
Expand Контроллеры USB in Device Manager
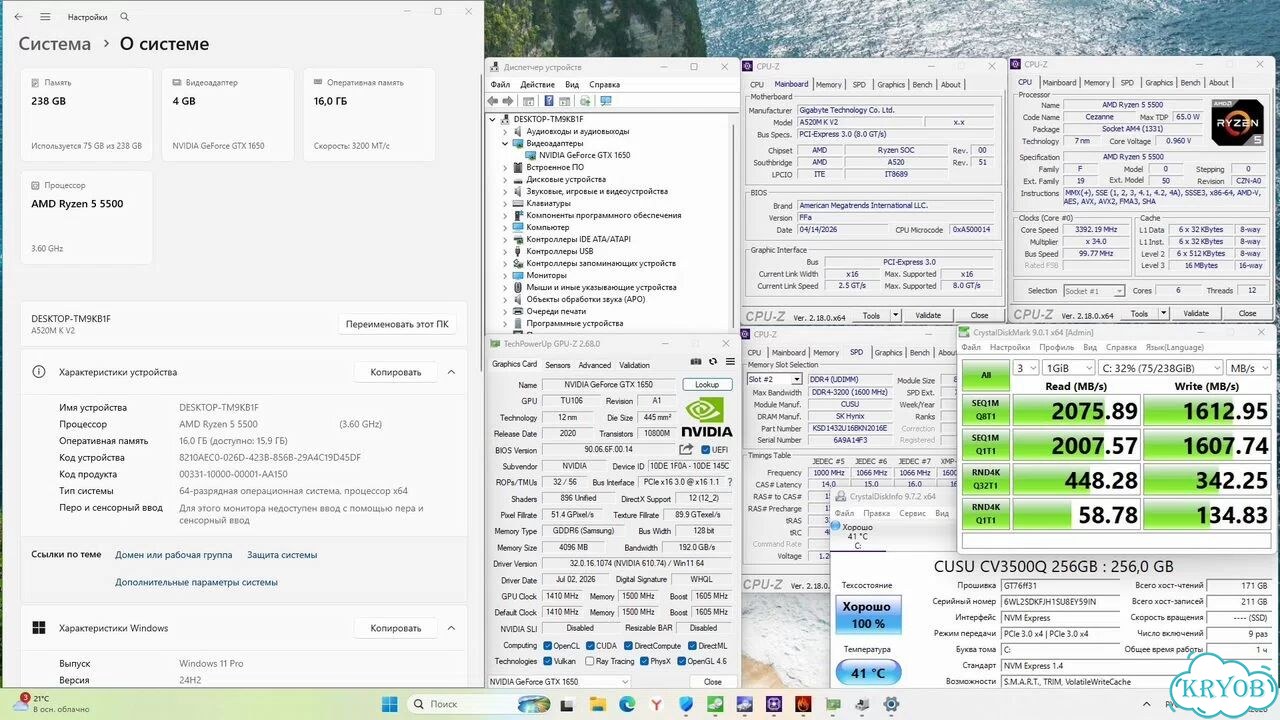point(506,251)
